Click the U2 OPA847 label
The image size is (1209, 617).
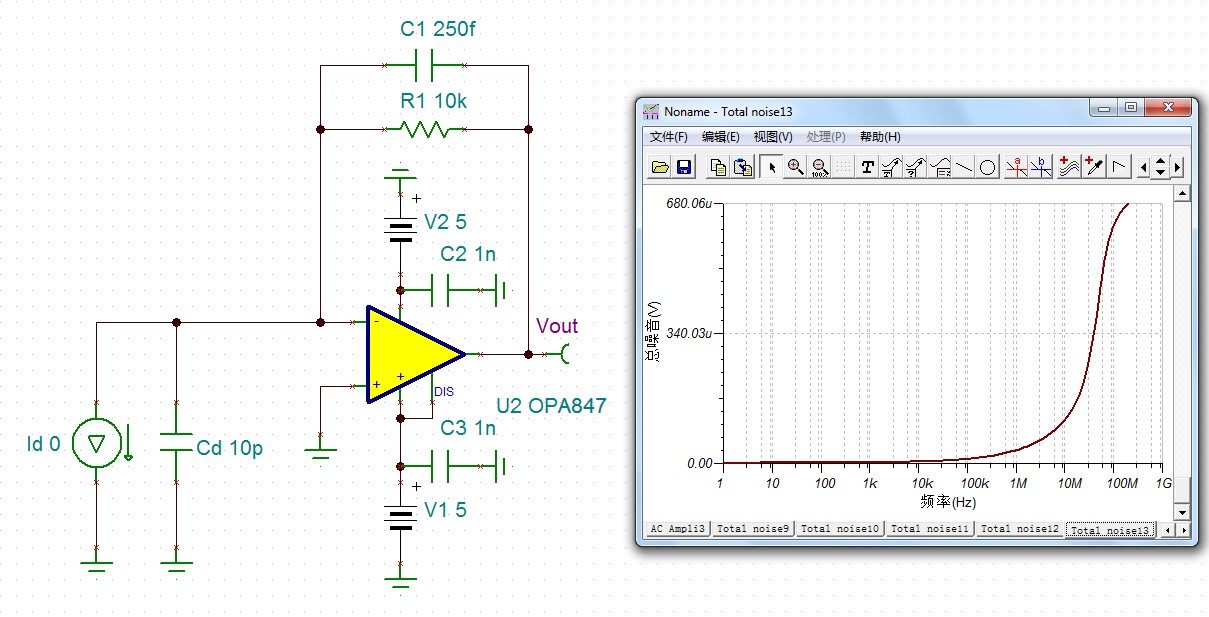pyautogui.click(x=551, y=406)
